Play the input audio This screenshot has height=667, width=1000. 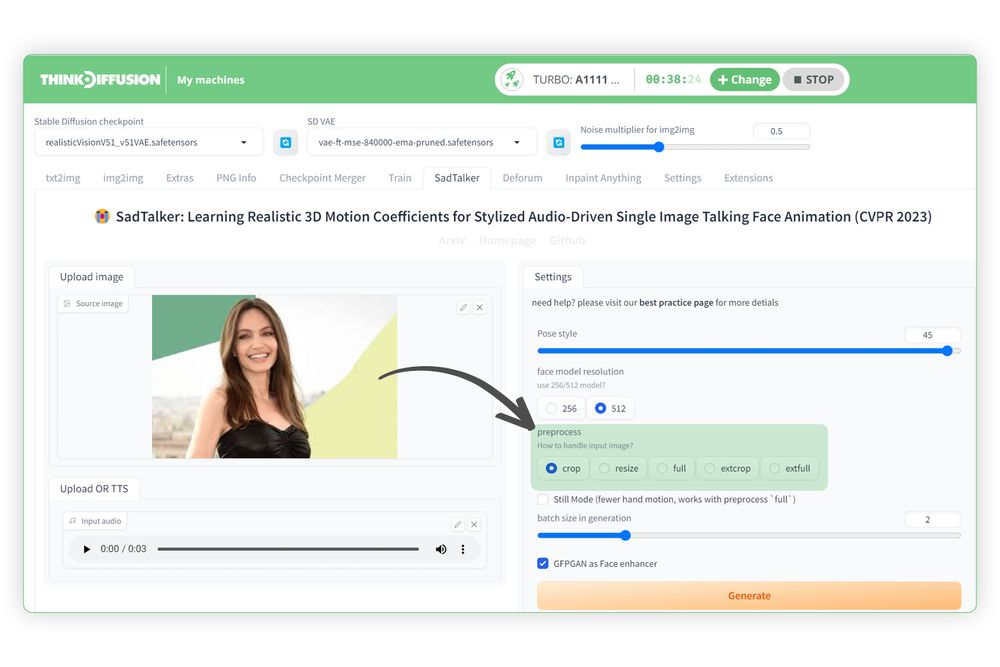click(x=87, y=549)
